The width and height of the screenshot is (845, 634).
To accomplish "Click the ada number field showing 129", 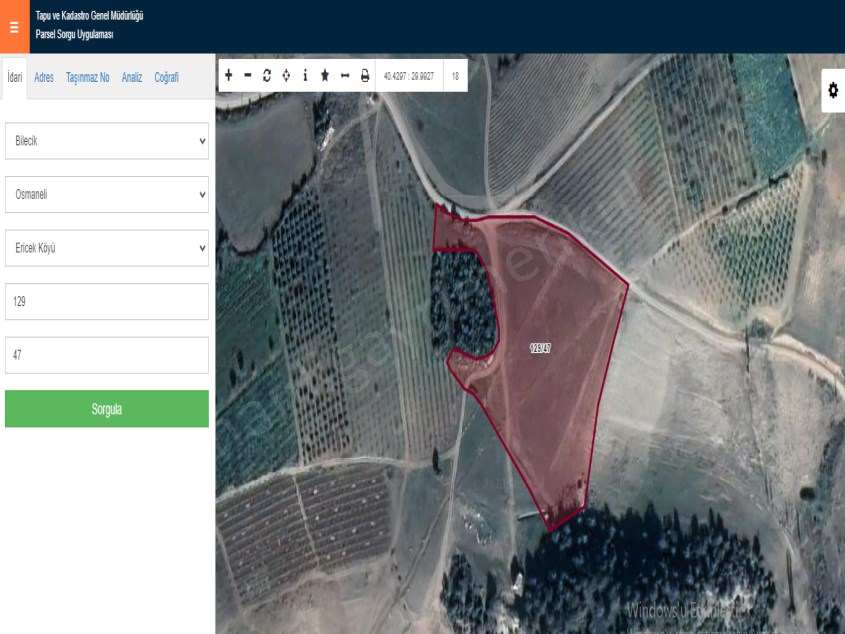I will click(105, 299).
